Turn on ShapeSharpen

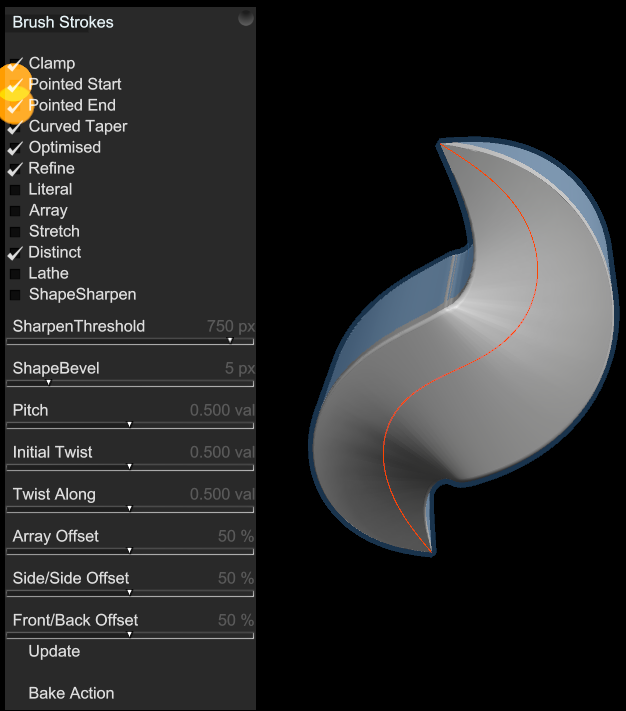pos(15,295)
